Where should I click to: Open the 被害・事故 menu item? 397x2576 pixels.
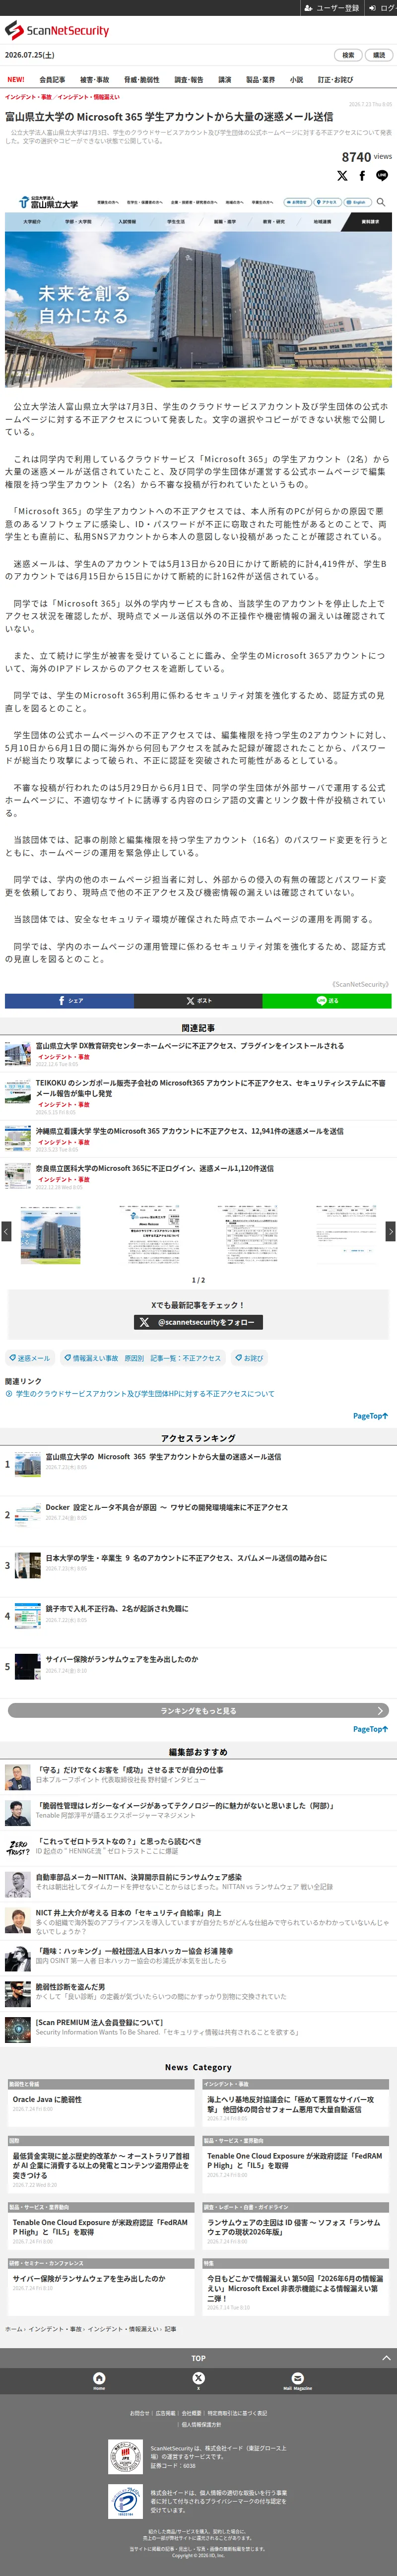click(94, 80)
